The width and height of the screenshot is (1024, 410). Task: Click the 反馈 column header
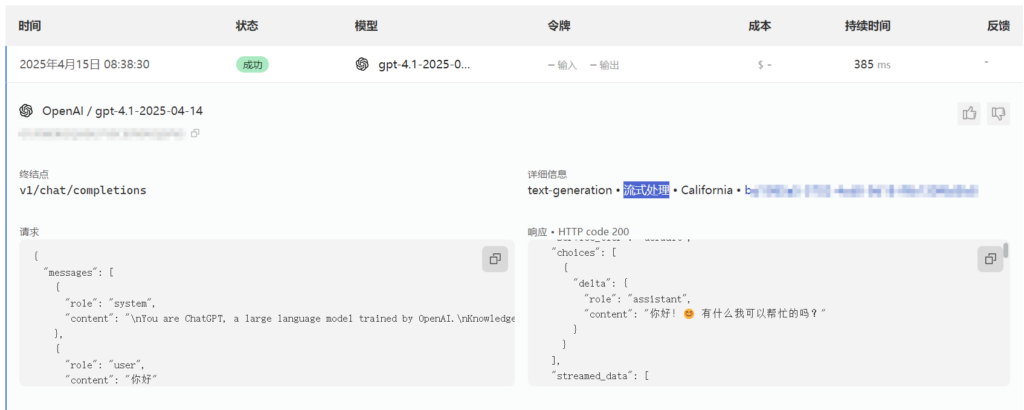999,26
